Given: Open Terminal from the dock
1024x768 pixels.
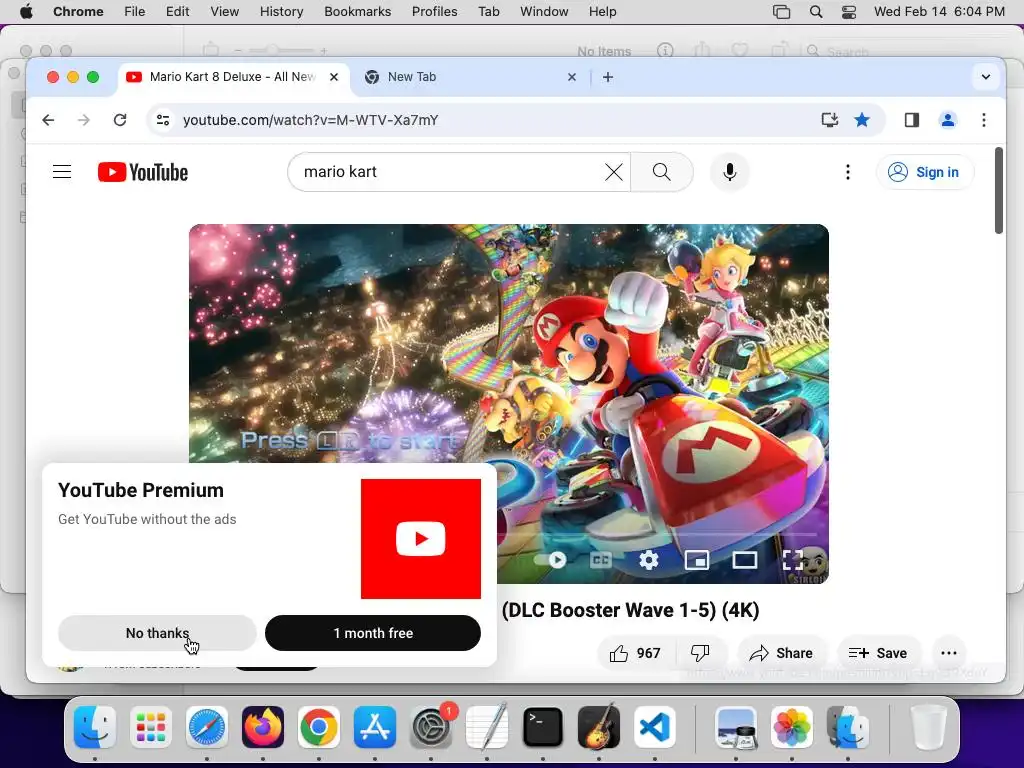Looking at the screenshot, I should pos(543,727).
